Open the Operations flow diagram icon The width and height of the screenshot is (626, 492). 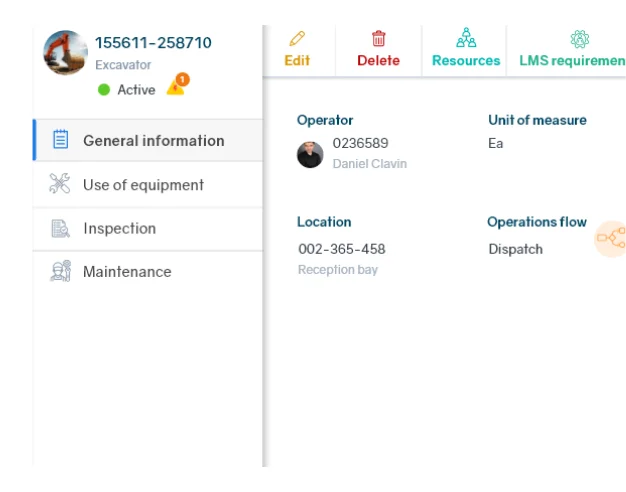(610, 239)
